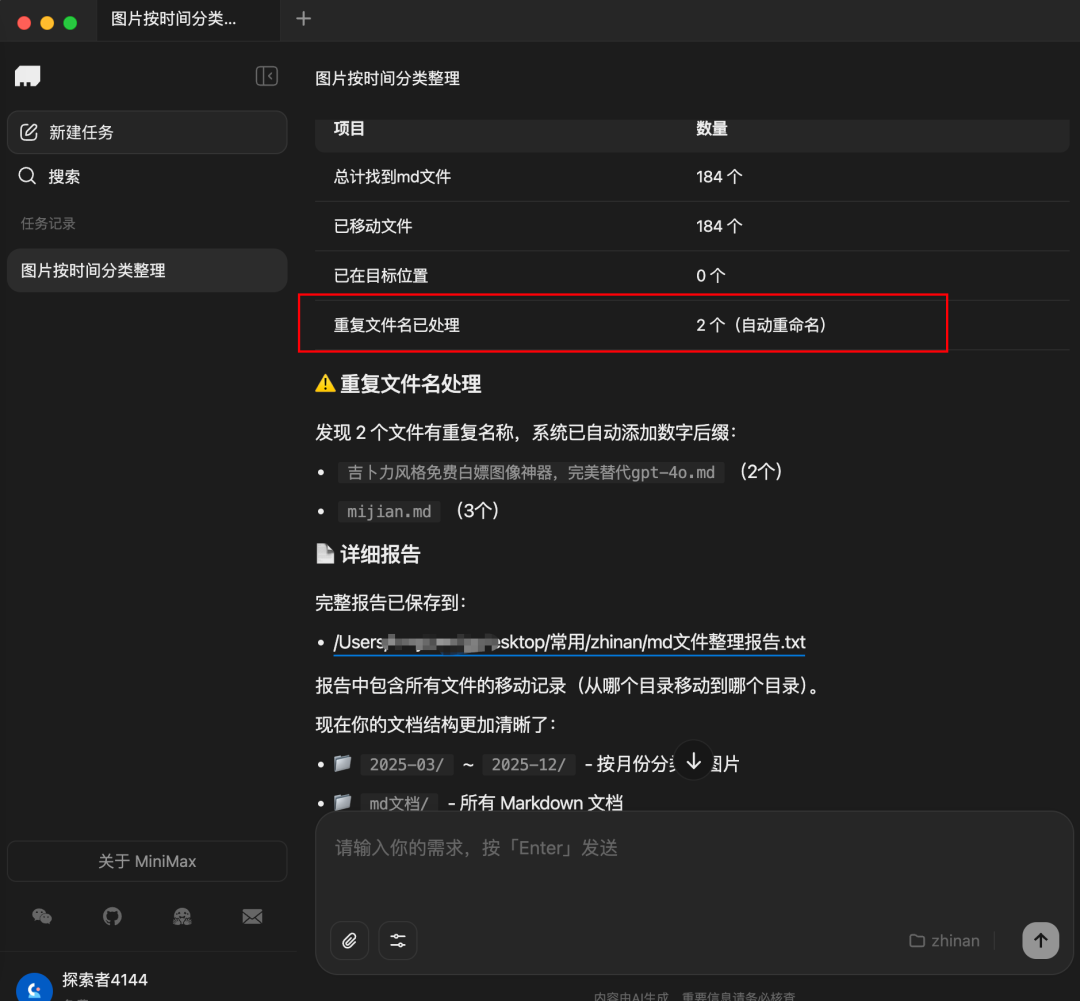Open the email contact icon

[x=252, y=917]
